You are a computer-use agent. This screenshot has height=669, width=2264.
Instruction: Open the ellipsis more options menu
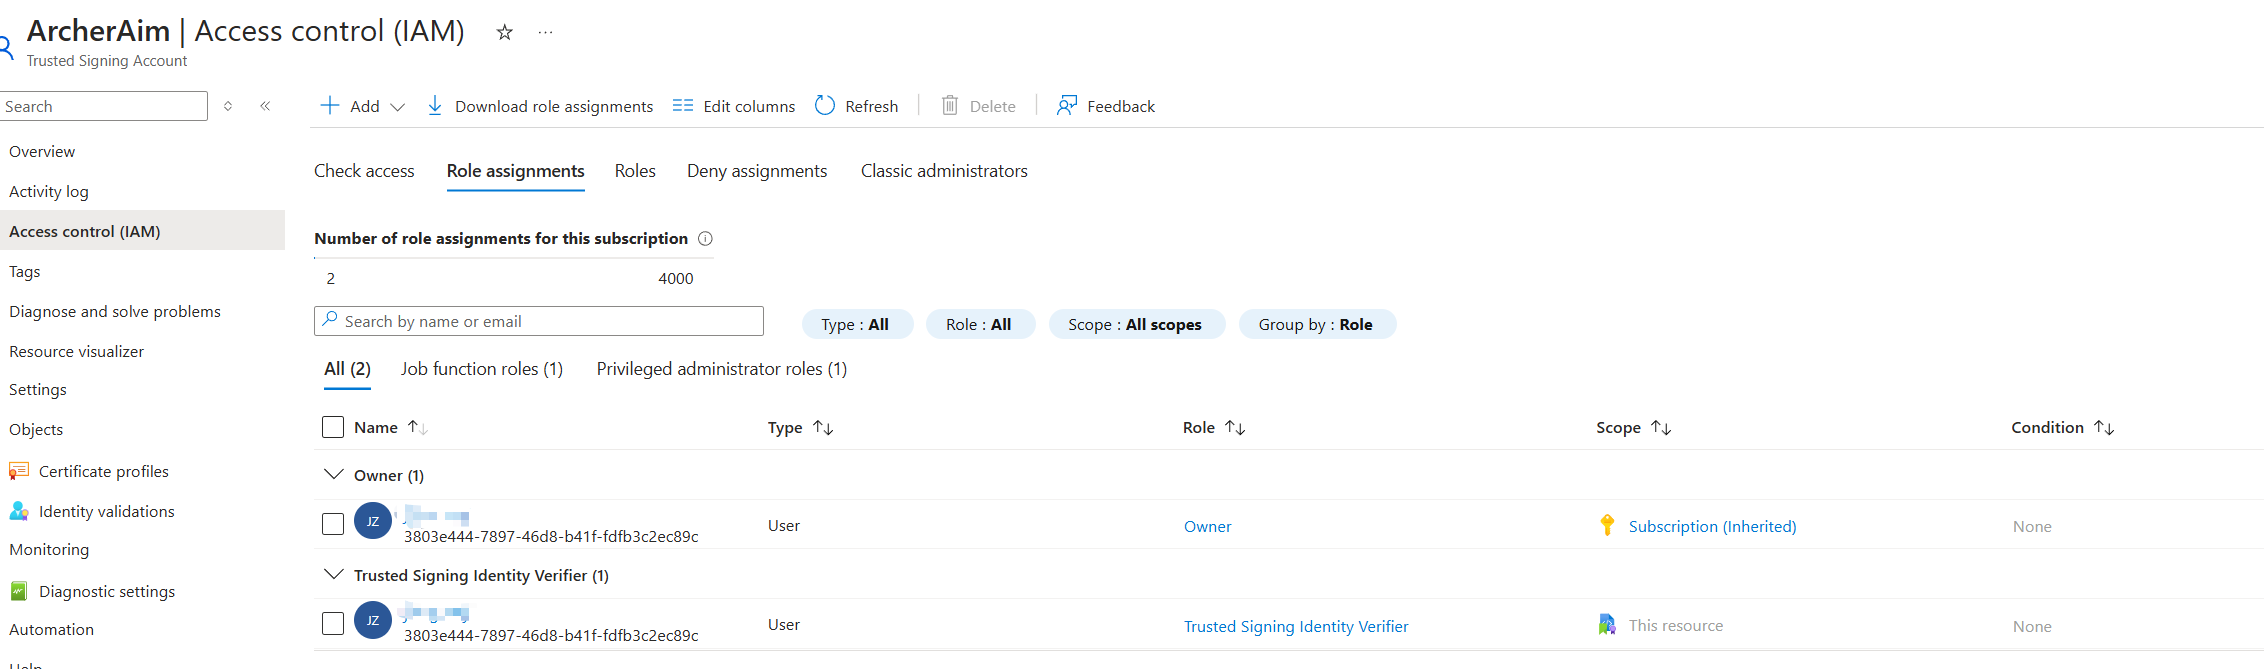(545, 32)
